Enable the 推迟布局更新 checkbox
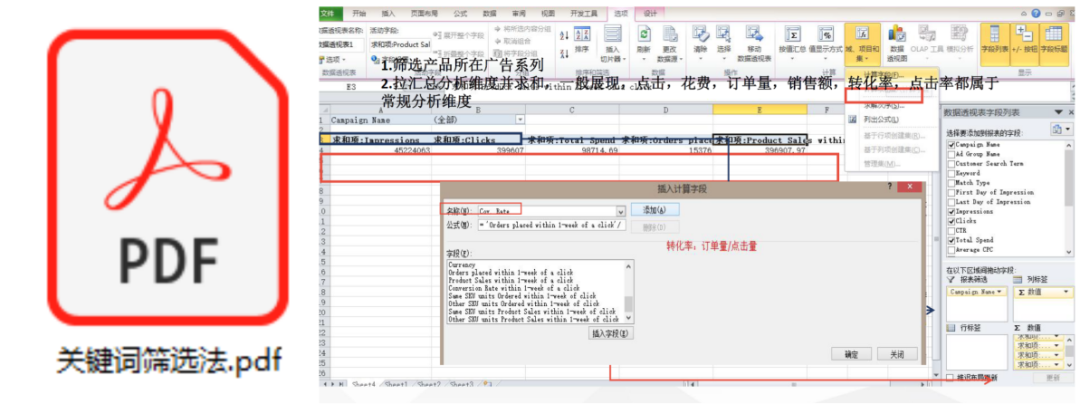 pyautogui.click(x=951, y=378)
